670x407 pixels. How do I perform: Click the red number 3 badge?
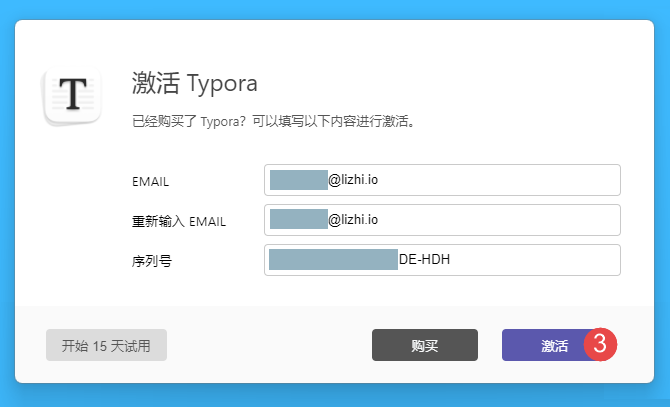click(600, 344)
